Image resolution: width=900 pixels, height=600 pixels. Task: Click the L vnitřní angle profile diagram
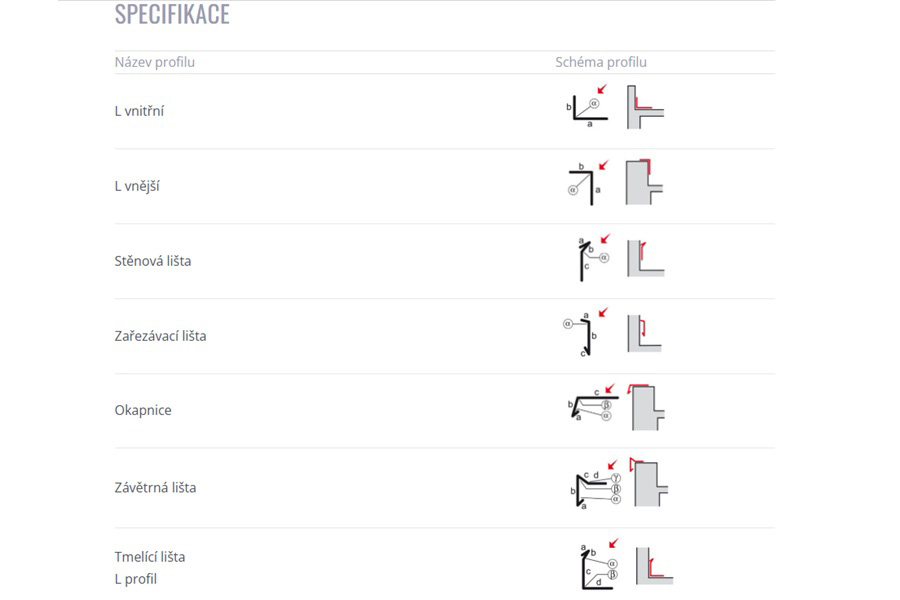[587, 106]
